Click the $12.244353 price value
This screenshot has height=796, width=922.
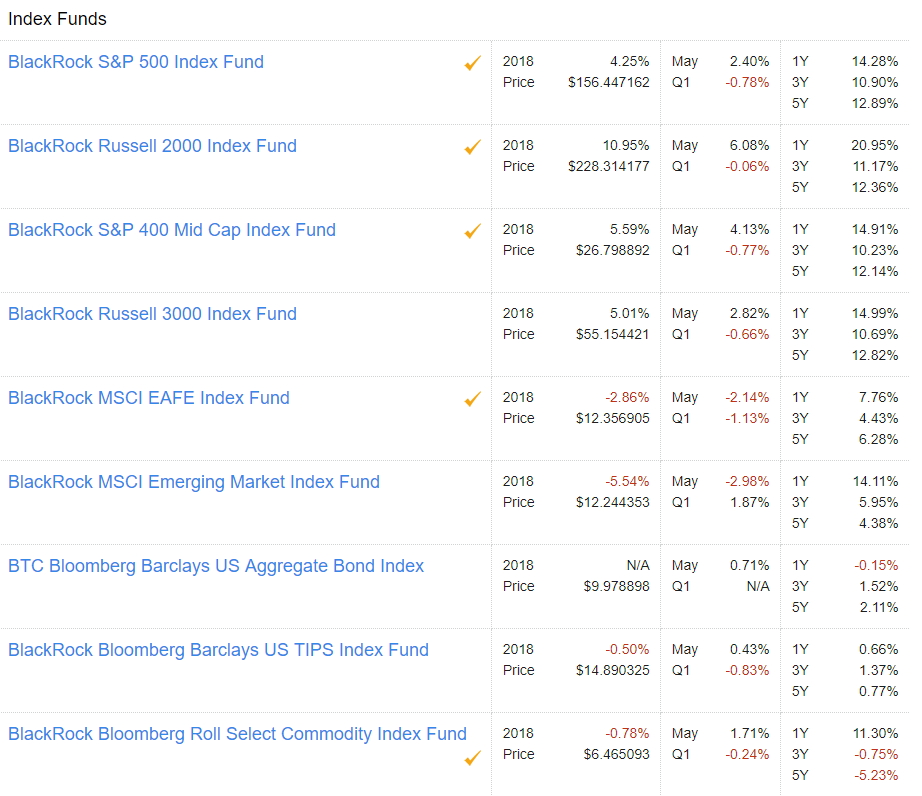(613, 503)
